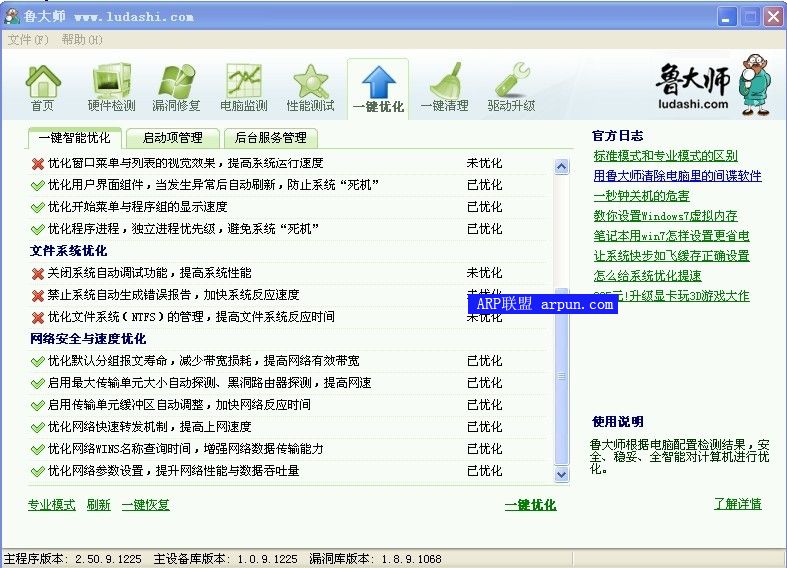Open the 性能测试 performance test icon

coord(310,88)
